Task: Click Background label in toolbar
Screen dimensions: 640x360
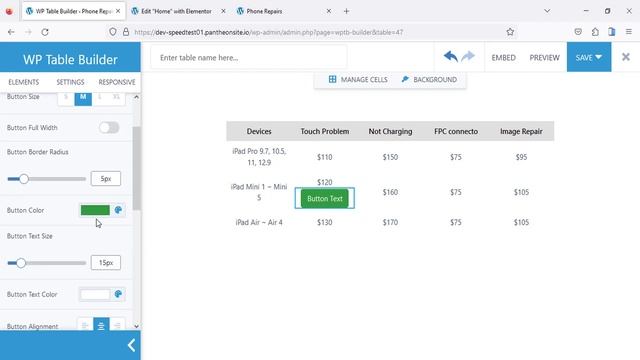Action: click(x=435, y=79)
